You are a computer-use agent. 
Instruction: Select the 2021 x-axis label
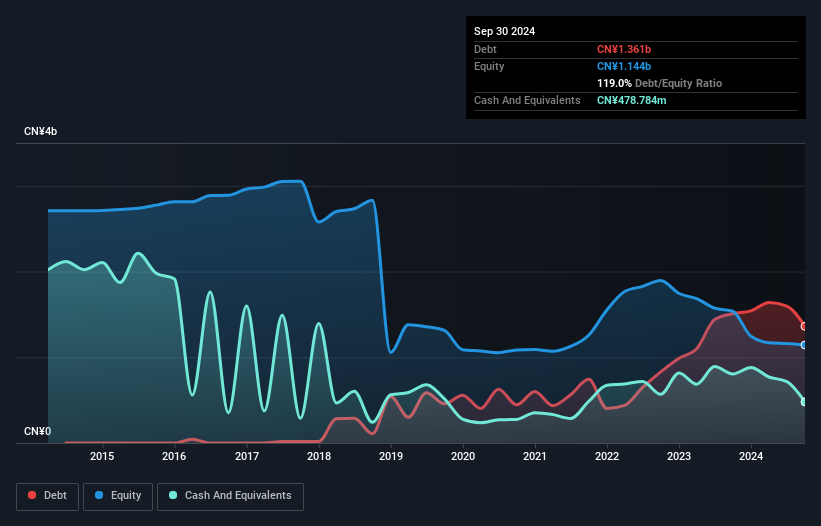coord(535,456)
